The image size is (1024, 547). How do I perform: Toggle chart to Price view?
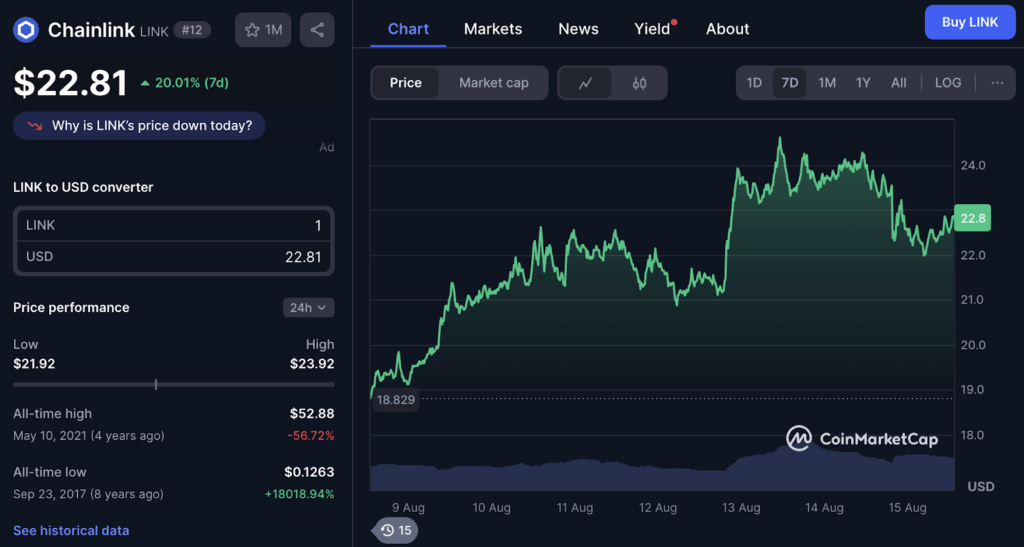pyautogui.click(x=405, y=83)
